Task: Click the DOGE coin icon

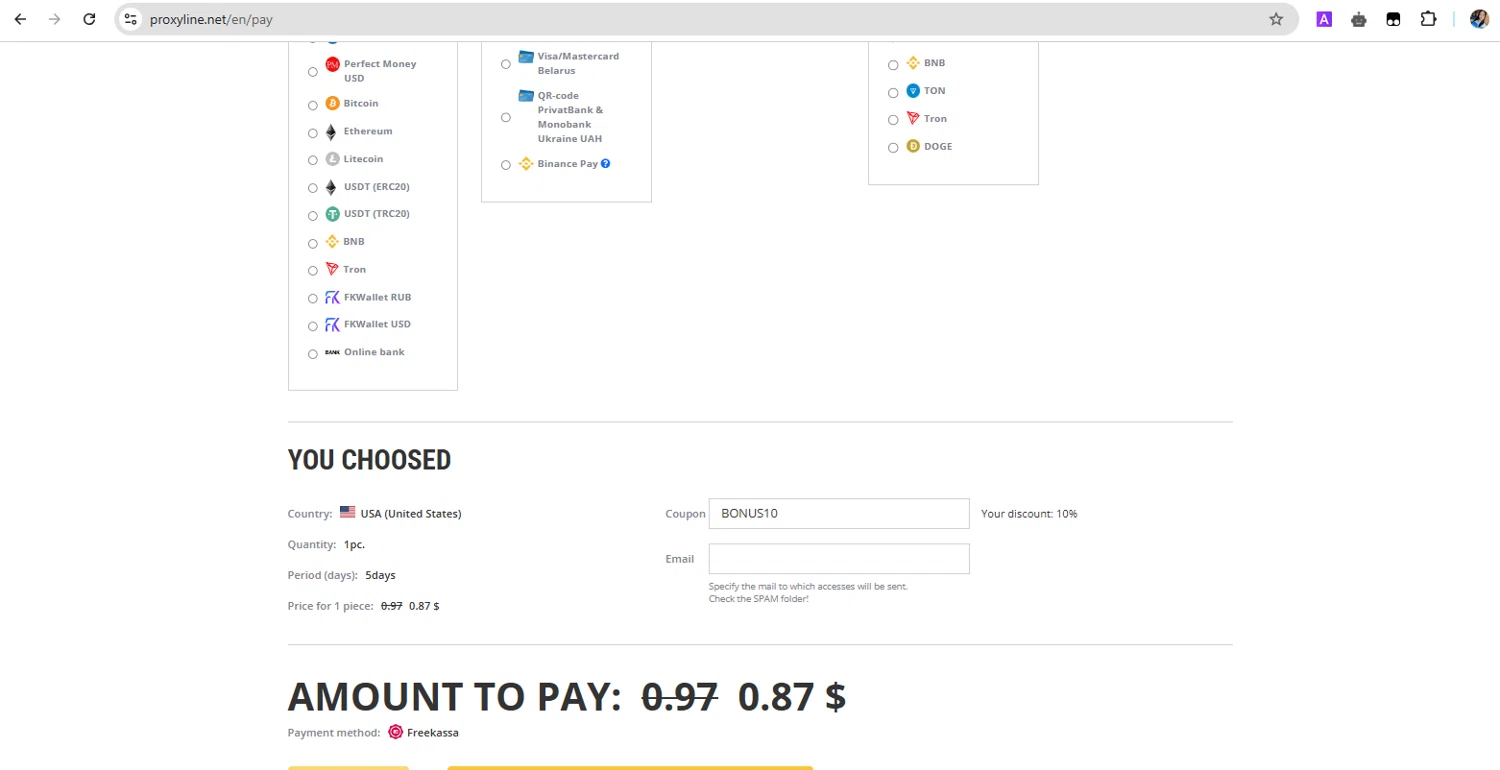Action: click(913, 146)
